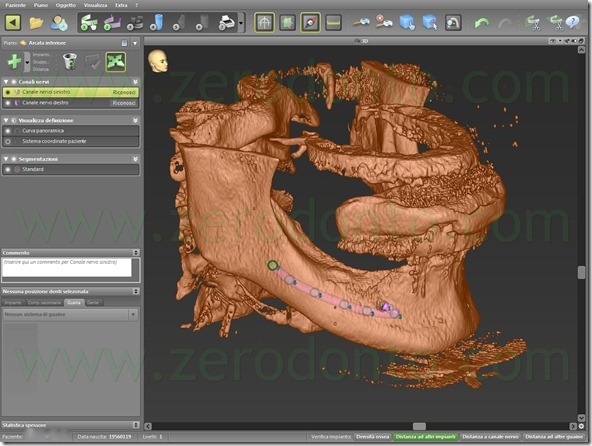Open the Nessun sistema di guaine dropdown

click(133, 315)
